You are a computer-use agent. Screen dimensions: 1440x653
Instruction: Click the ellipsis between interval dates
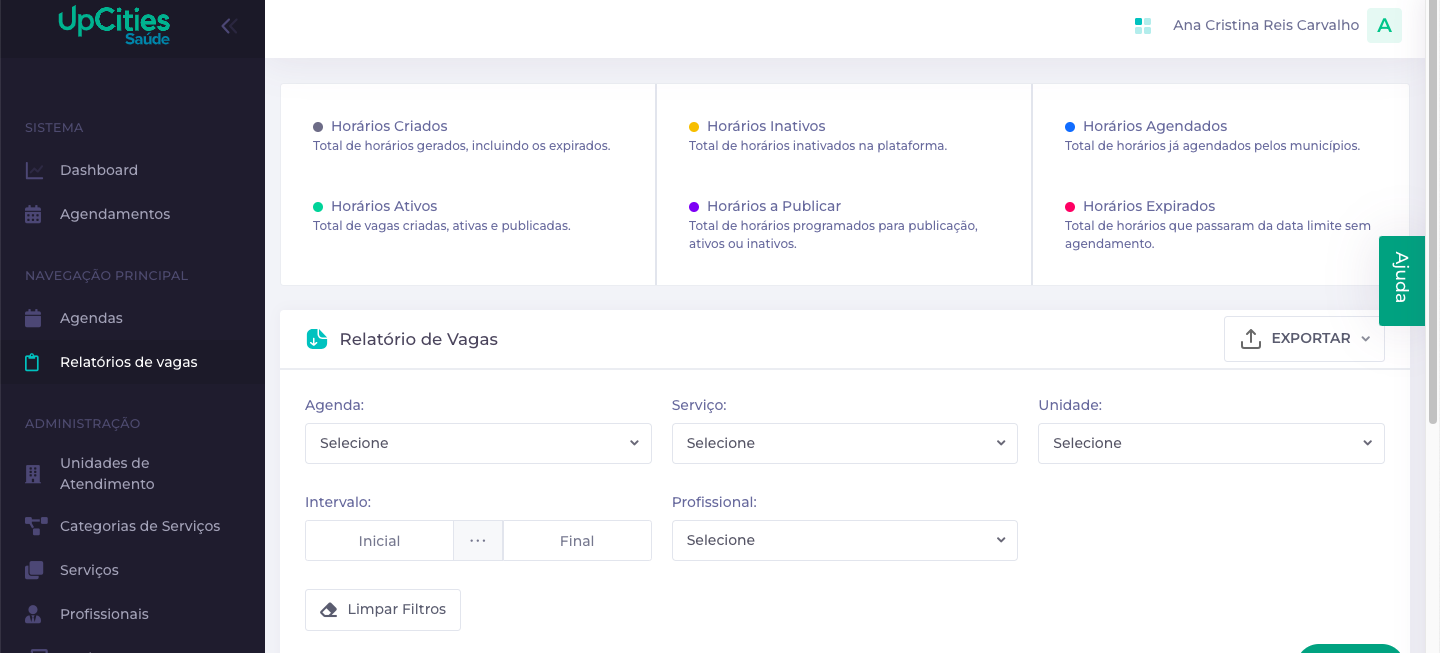pyautogui.click(x=478, y=540)
